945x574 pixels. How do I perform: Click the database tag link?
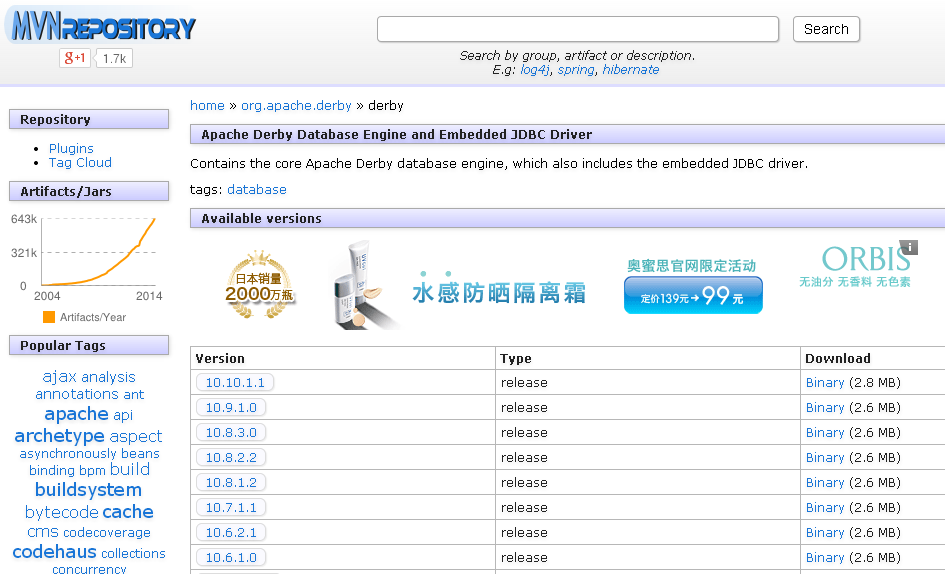[257, 189]
